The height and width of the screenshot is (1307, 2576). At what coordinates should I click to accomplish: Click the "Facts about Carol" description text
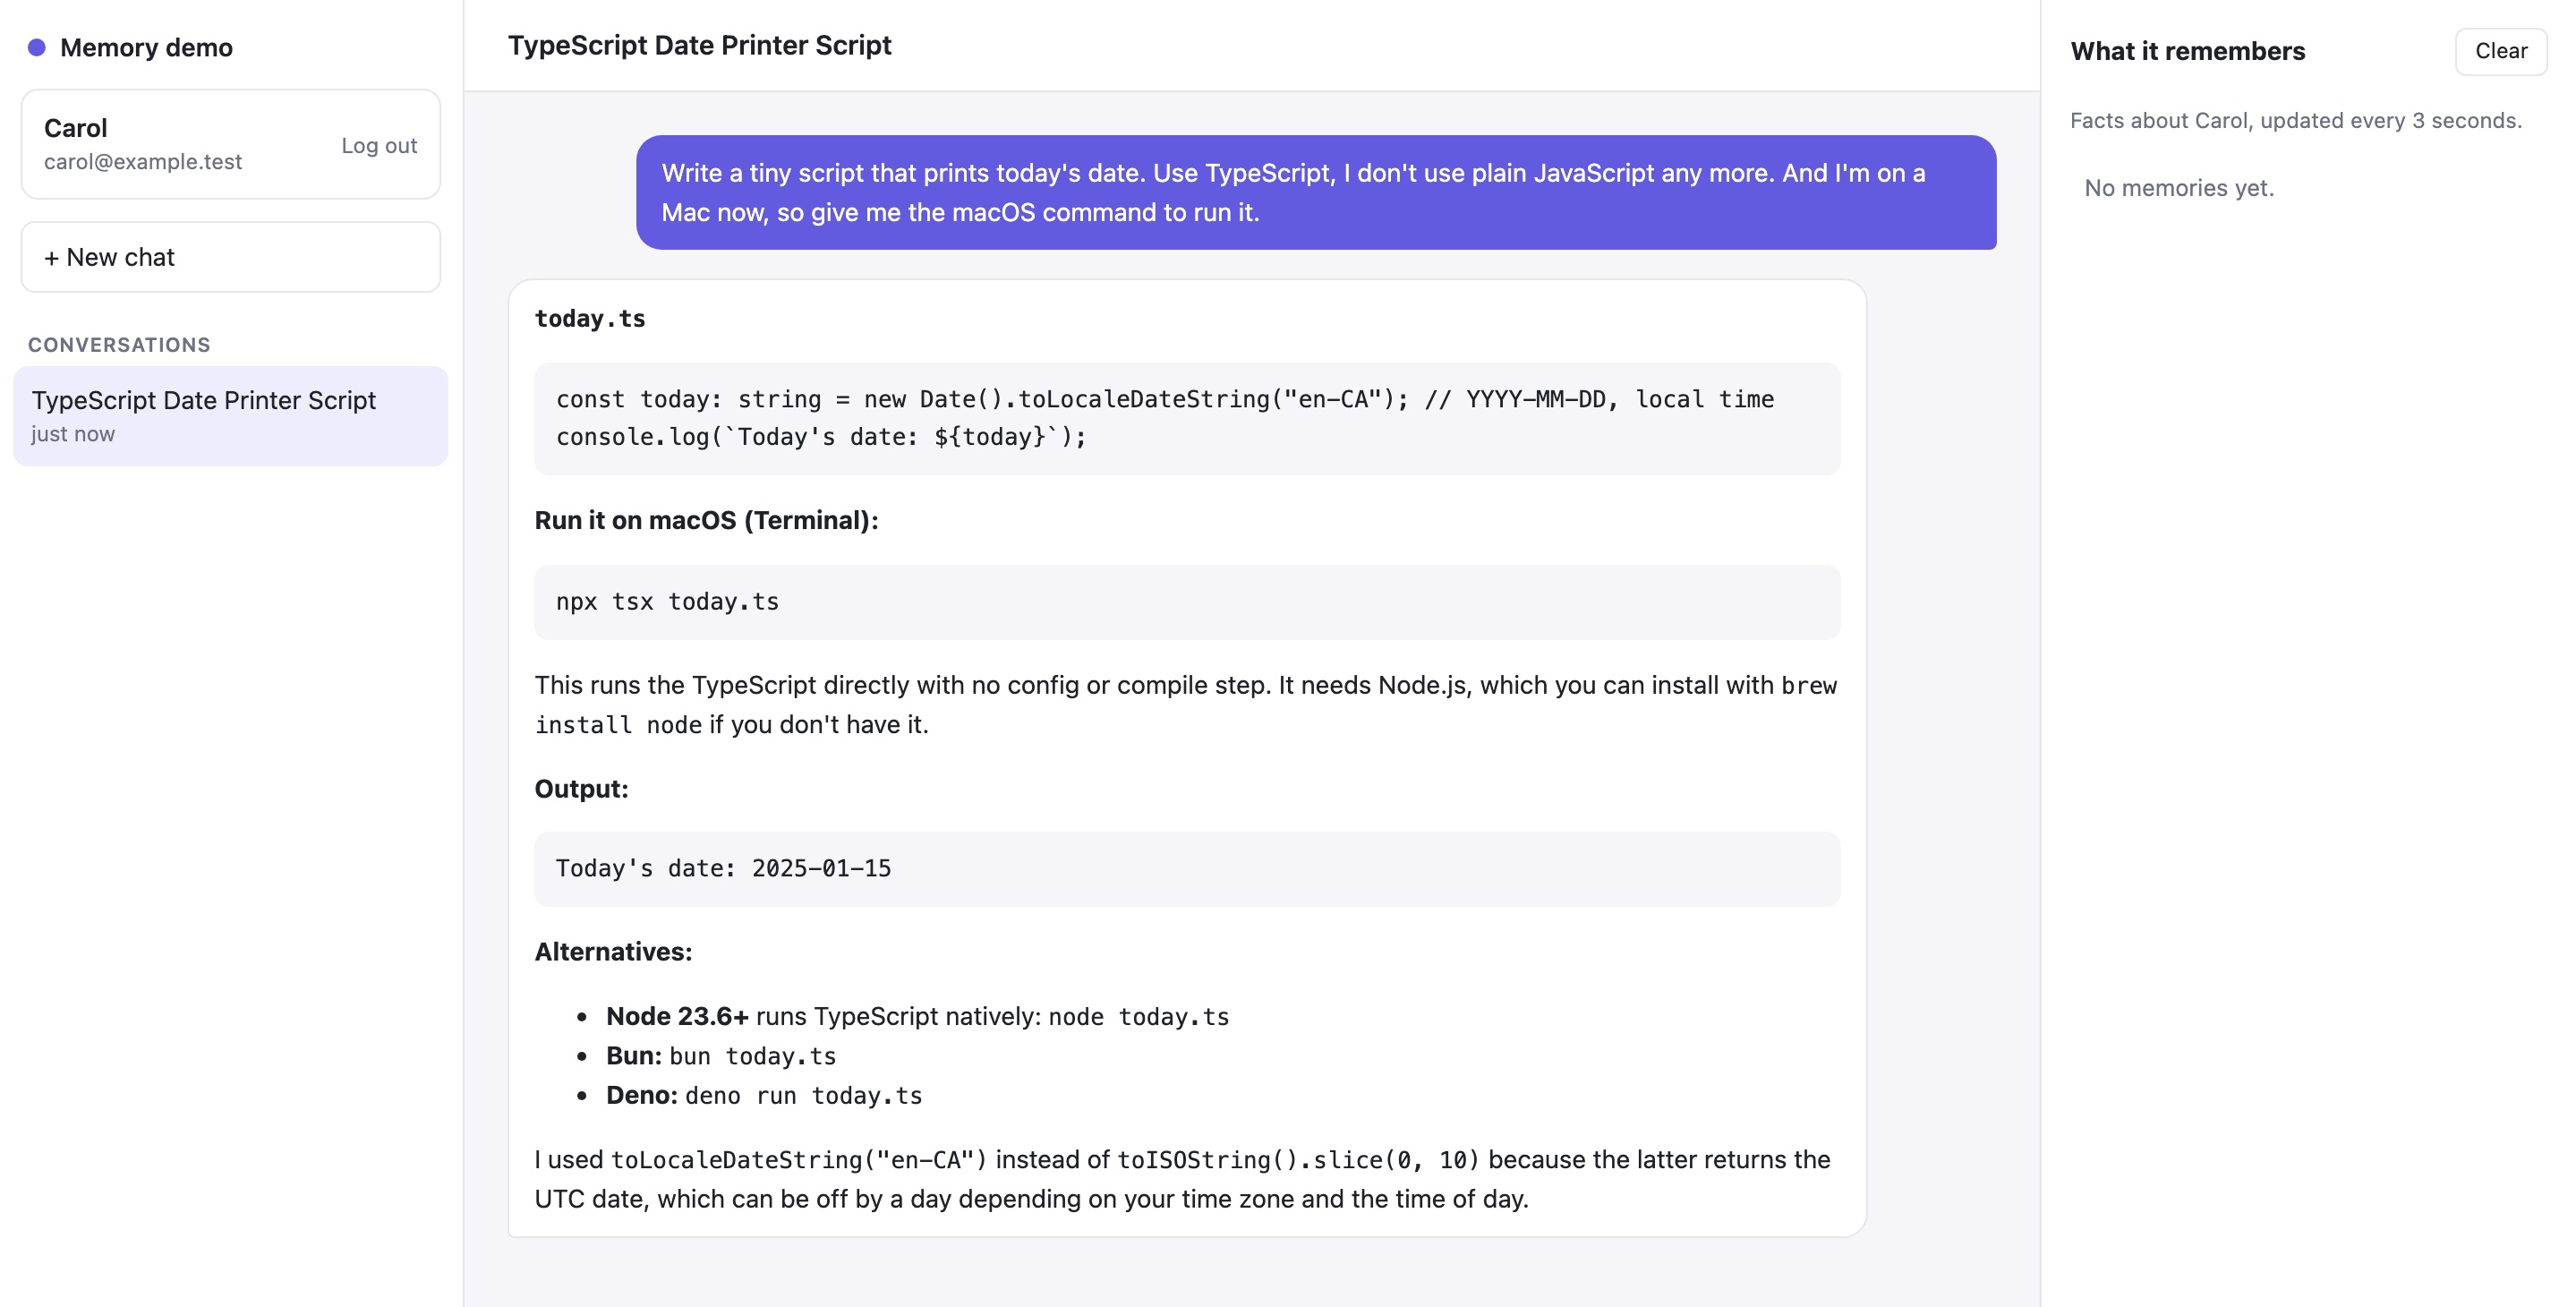click(x=2296, y=121)
